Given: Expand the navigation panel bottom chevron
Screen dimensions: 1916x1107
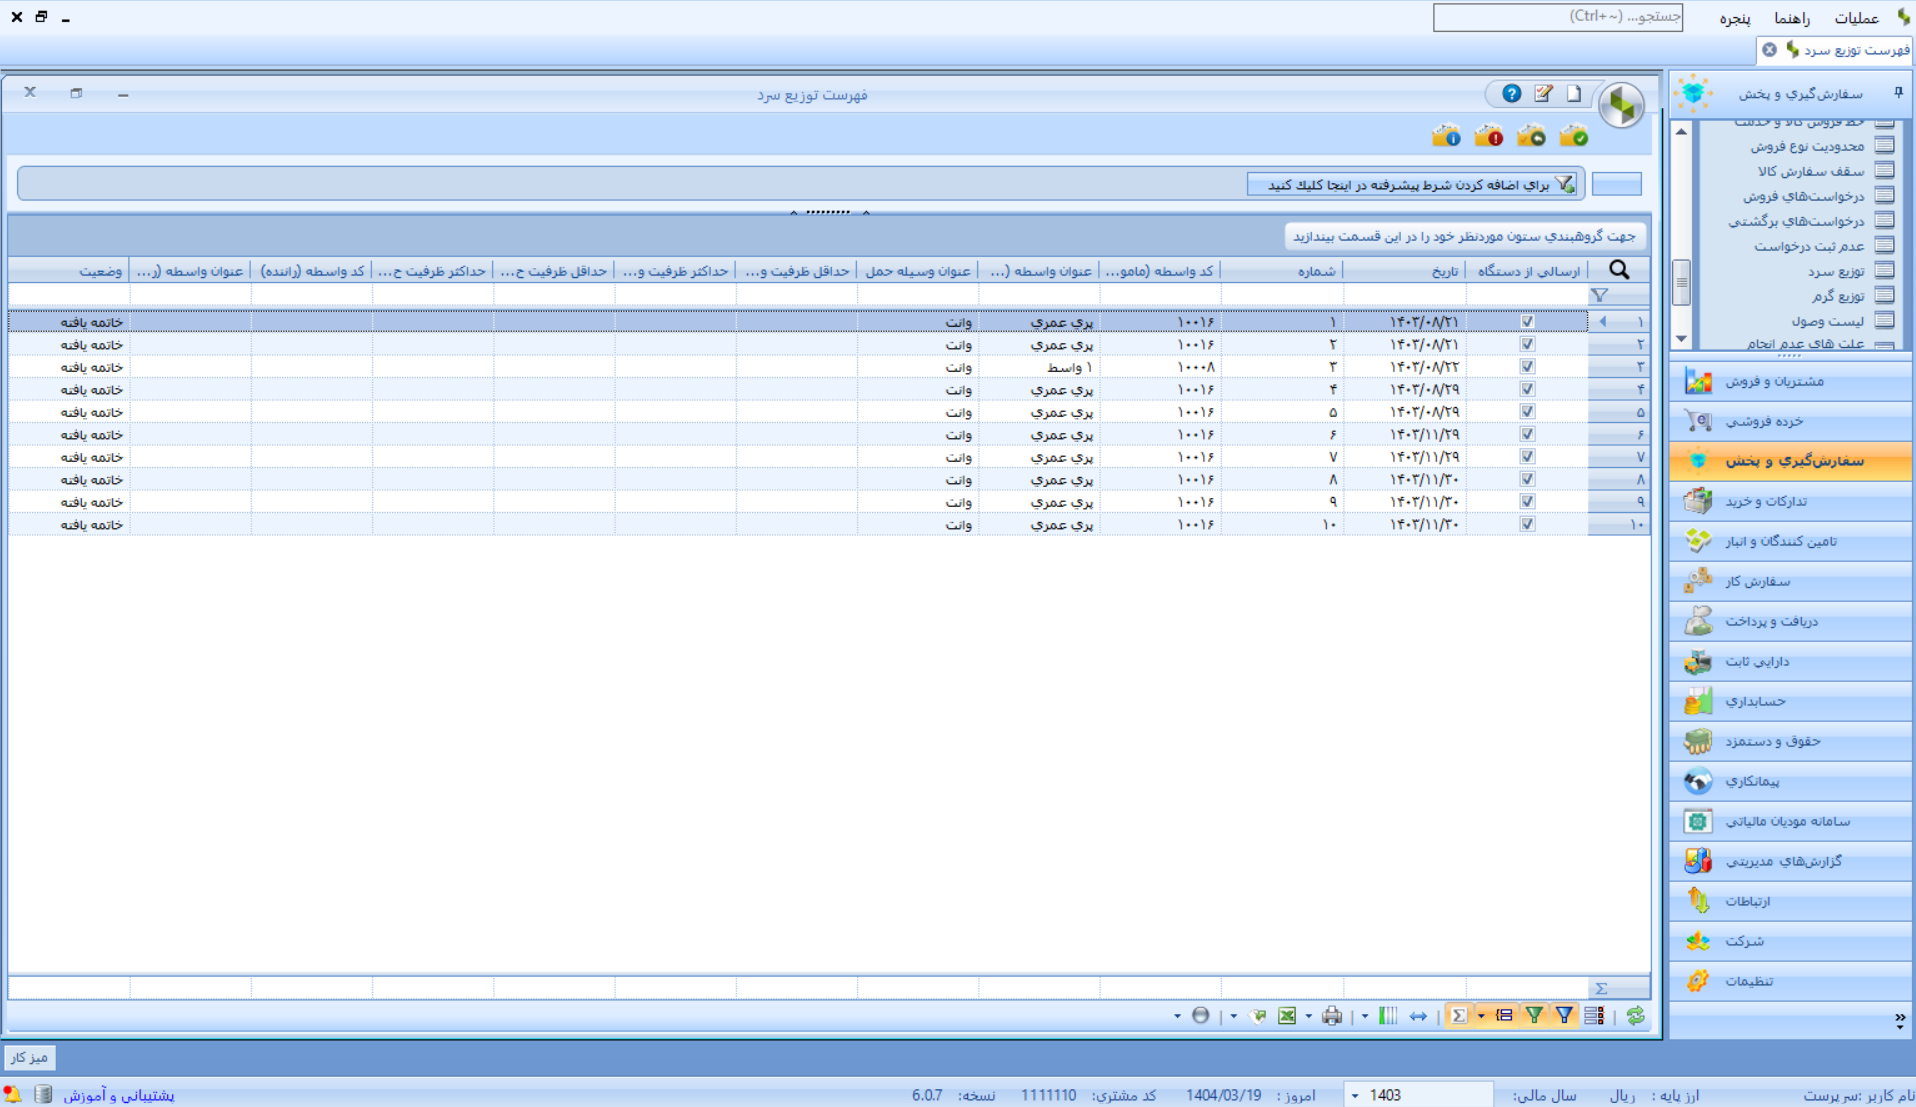Looking at the screenshot, I should click(x=1899, y=1020).
